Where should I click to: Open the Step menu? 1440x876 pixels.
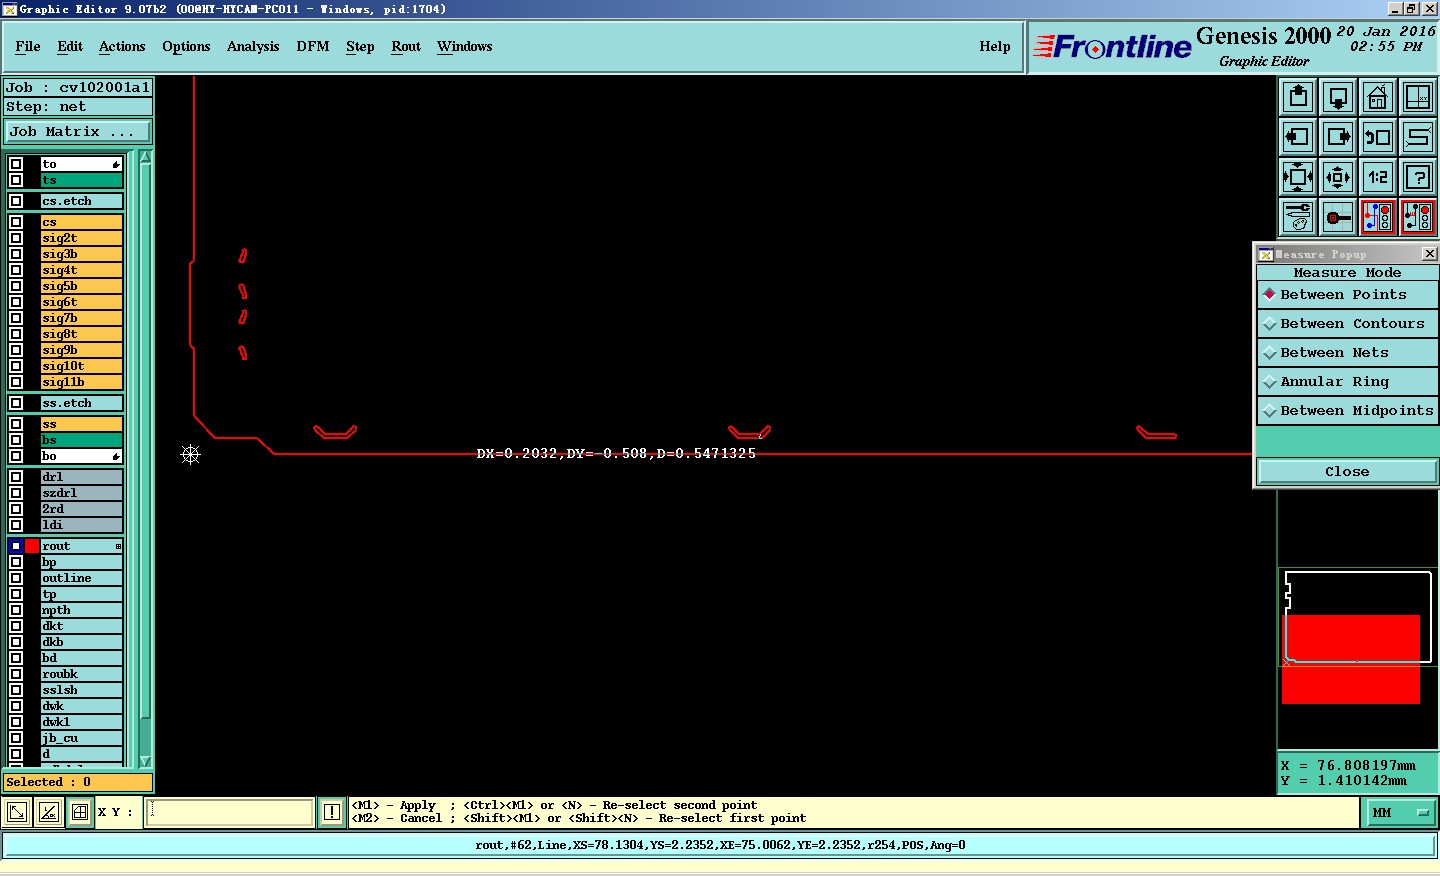point(360,46)
